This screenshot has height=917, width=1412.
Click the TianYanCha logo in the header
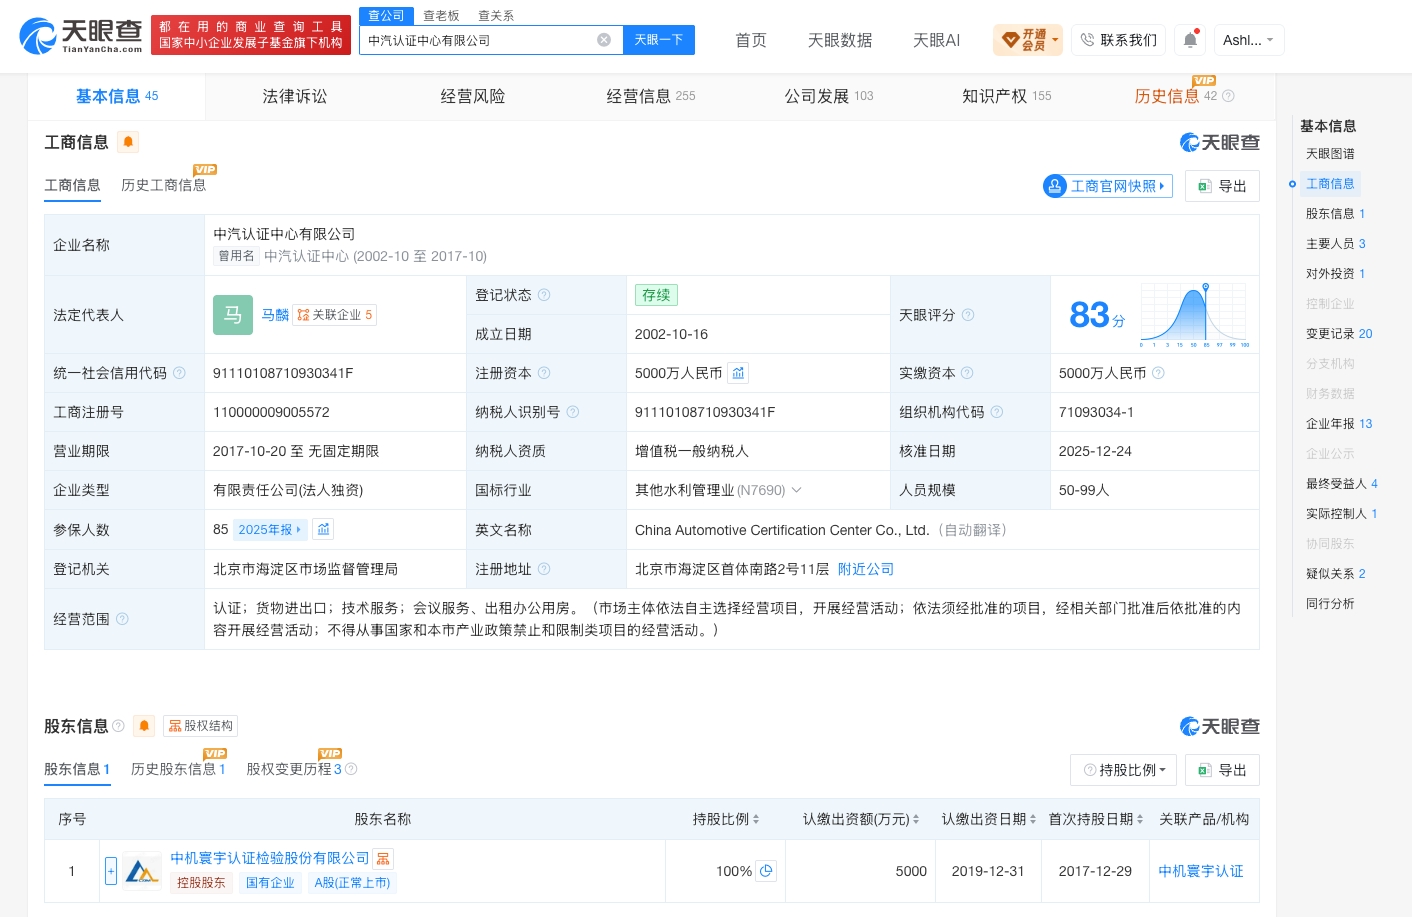pos(81,36)
